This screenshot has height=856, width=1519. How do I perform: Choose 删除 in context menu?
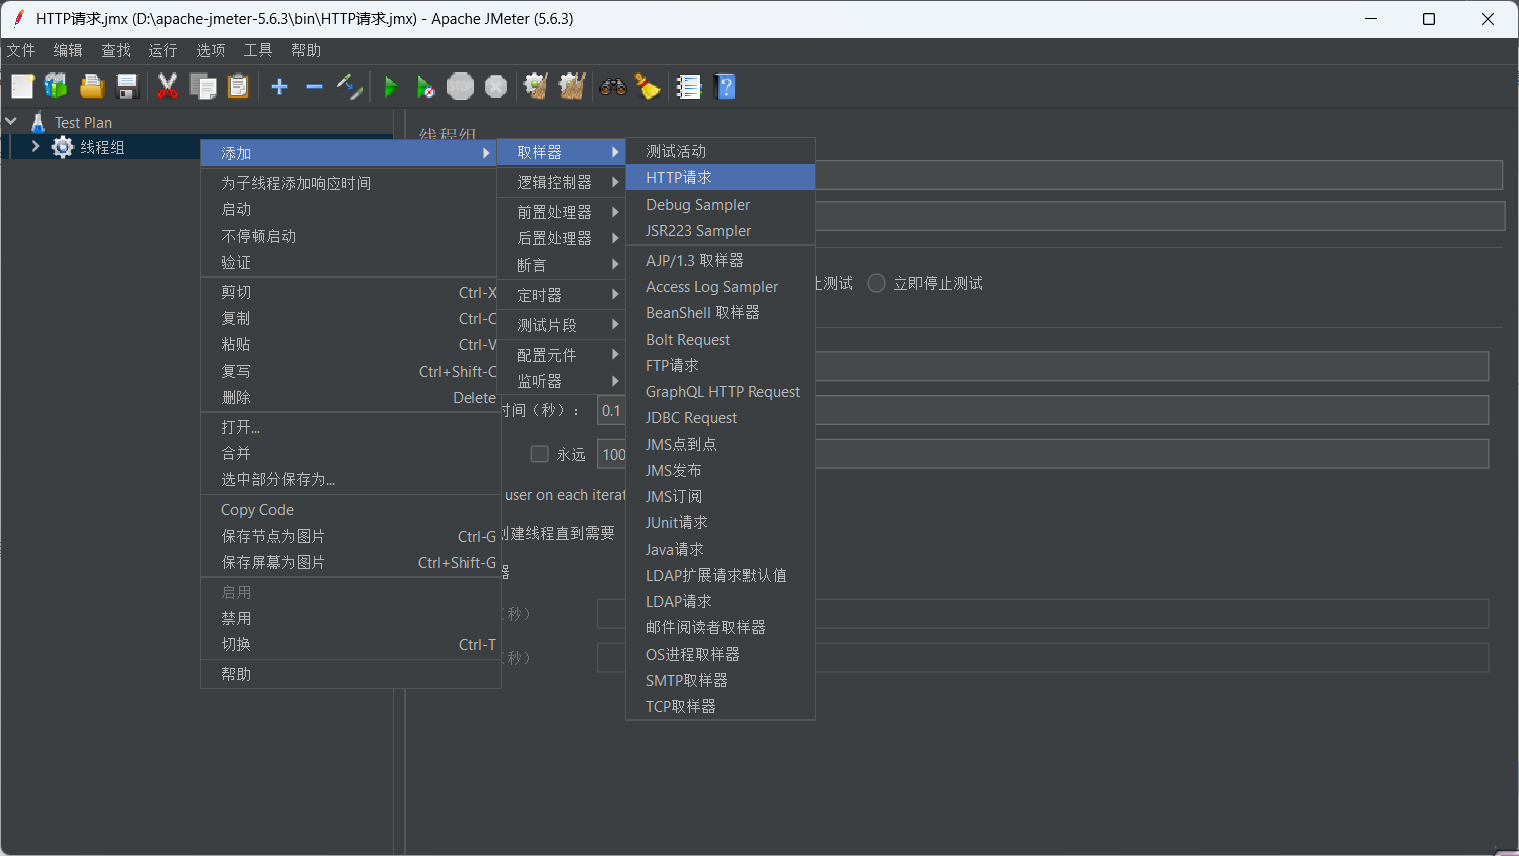(x=349, y=397)
